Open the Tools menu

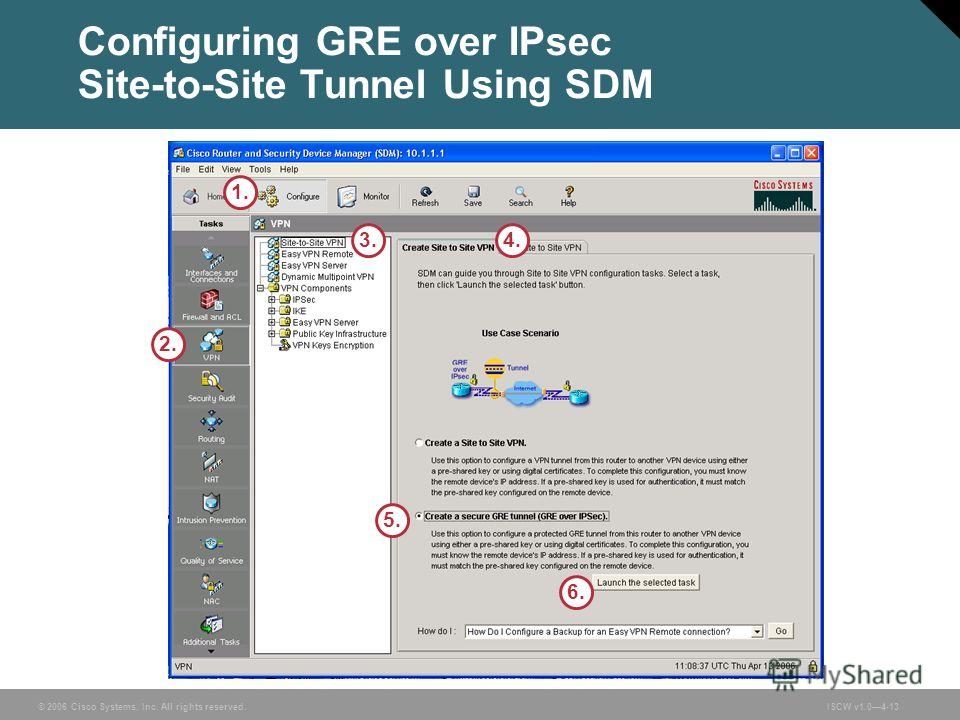click(260, 170)
